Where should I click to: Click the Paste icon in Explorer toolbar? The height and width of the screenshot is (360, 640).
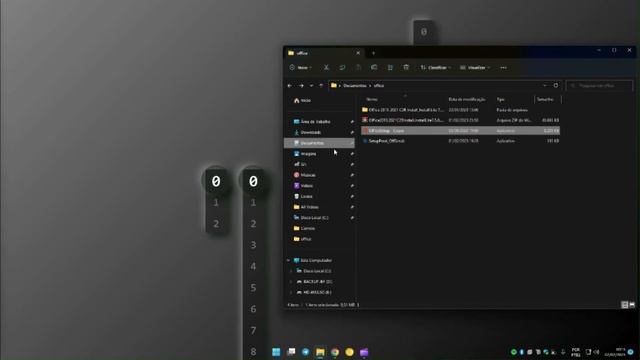pos(358,68)
